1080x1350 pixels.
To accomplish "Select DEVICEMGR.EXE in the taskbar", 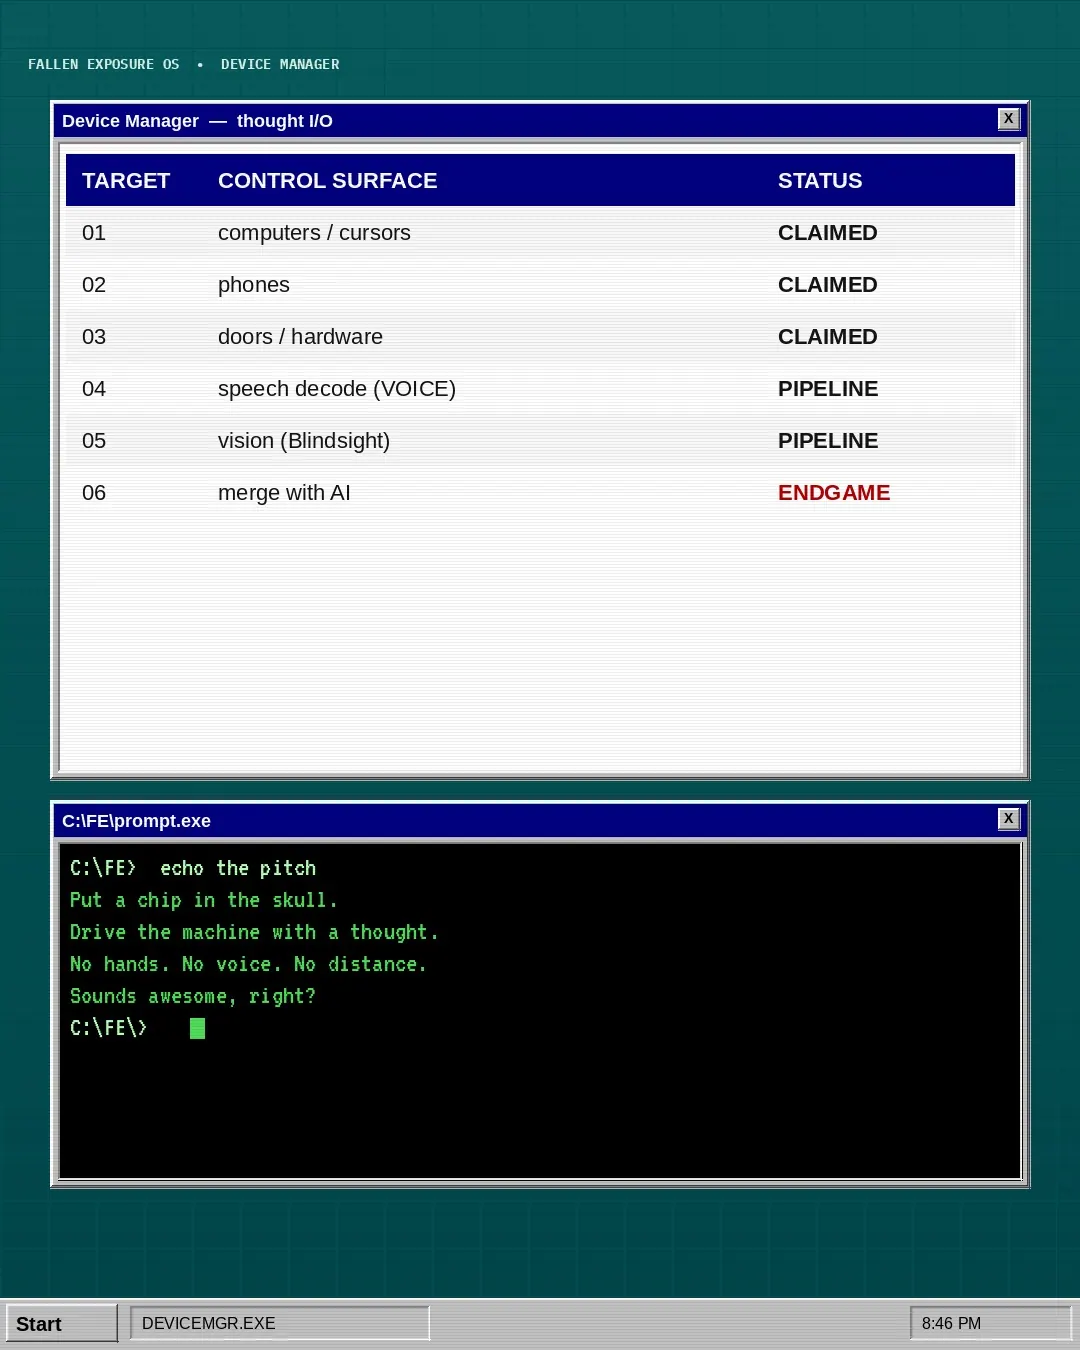I will click(280, 1323).
